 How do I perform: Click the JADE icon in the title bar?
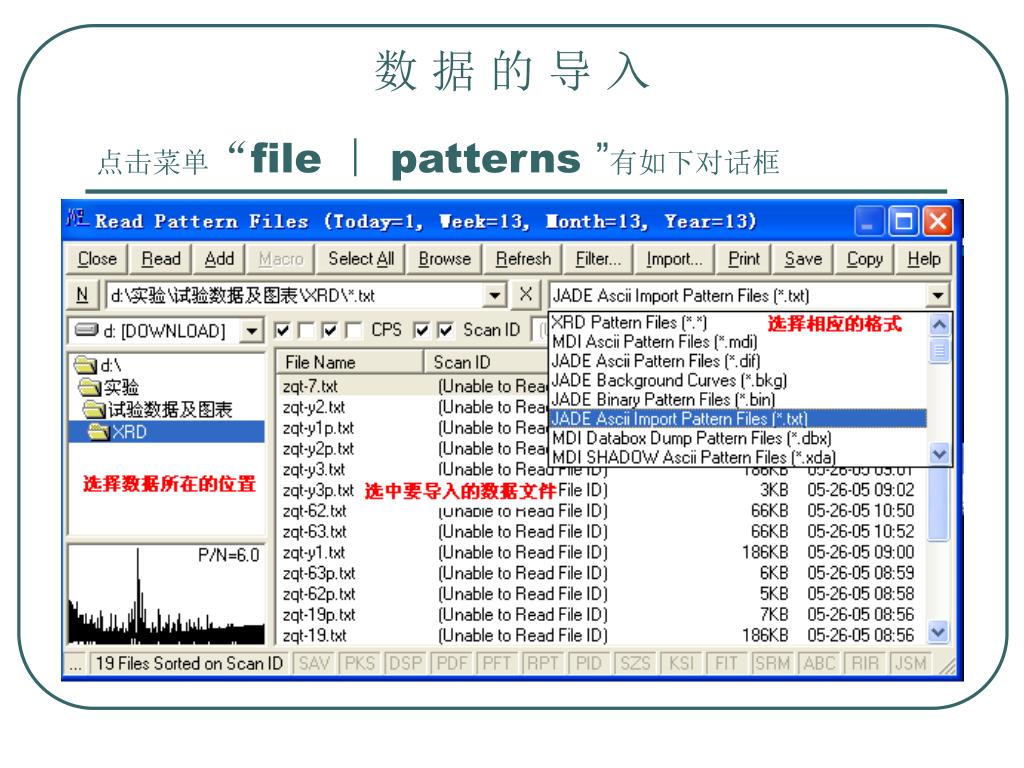coord(77,219)
